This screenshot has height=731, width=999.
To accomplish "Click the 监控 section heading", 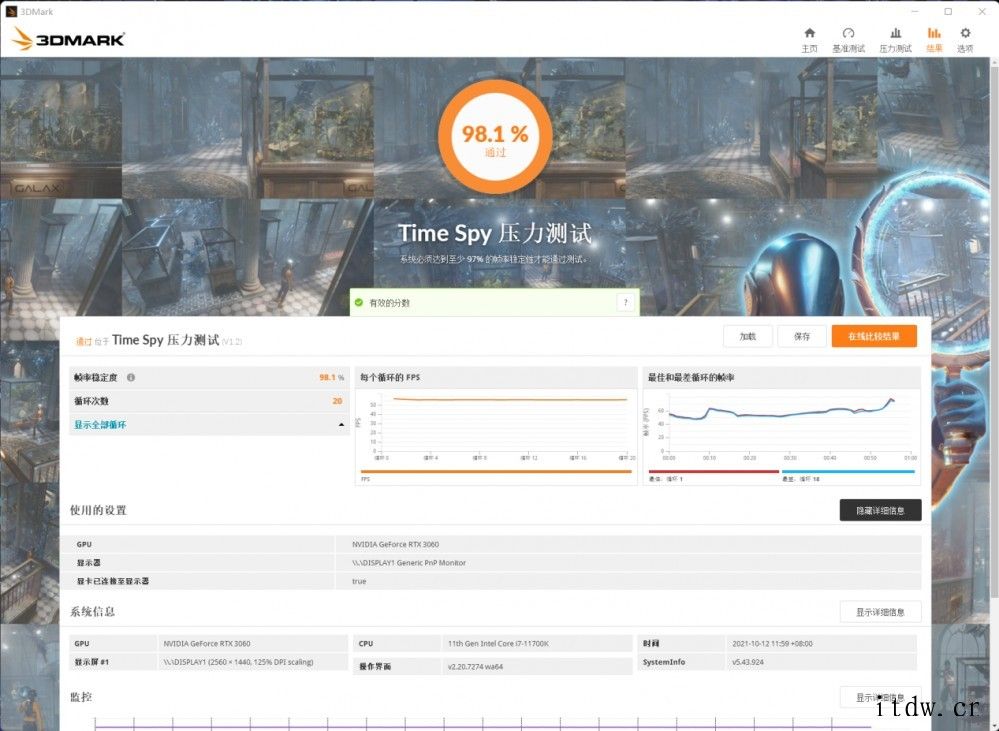I will (x=81, y=697).
